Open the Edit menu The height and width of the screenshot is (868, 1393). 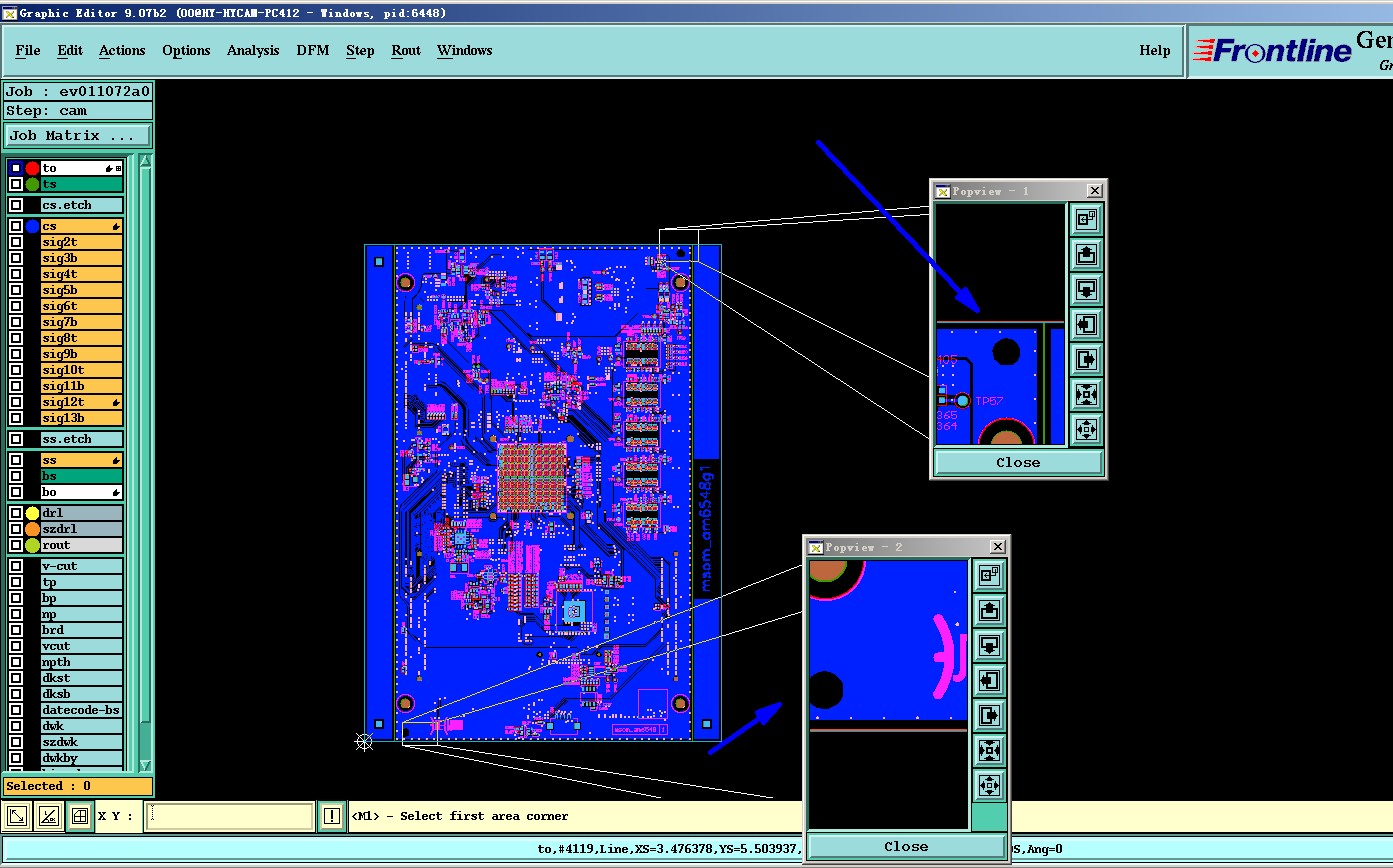click(x=70, y=50)
